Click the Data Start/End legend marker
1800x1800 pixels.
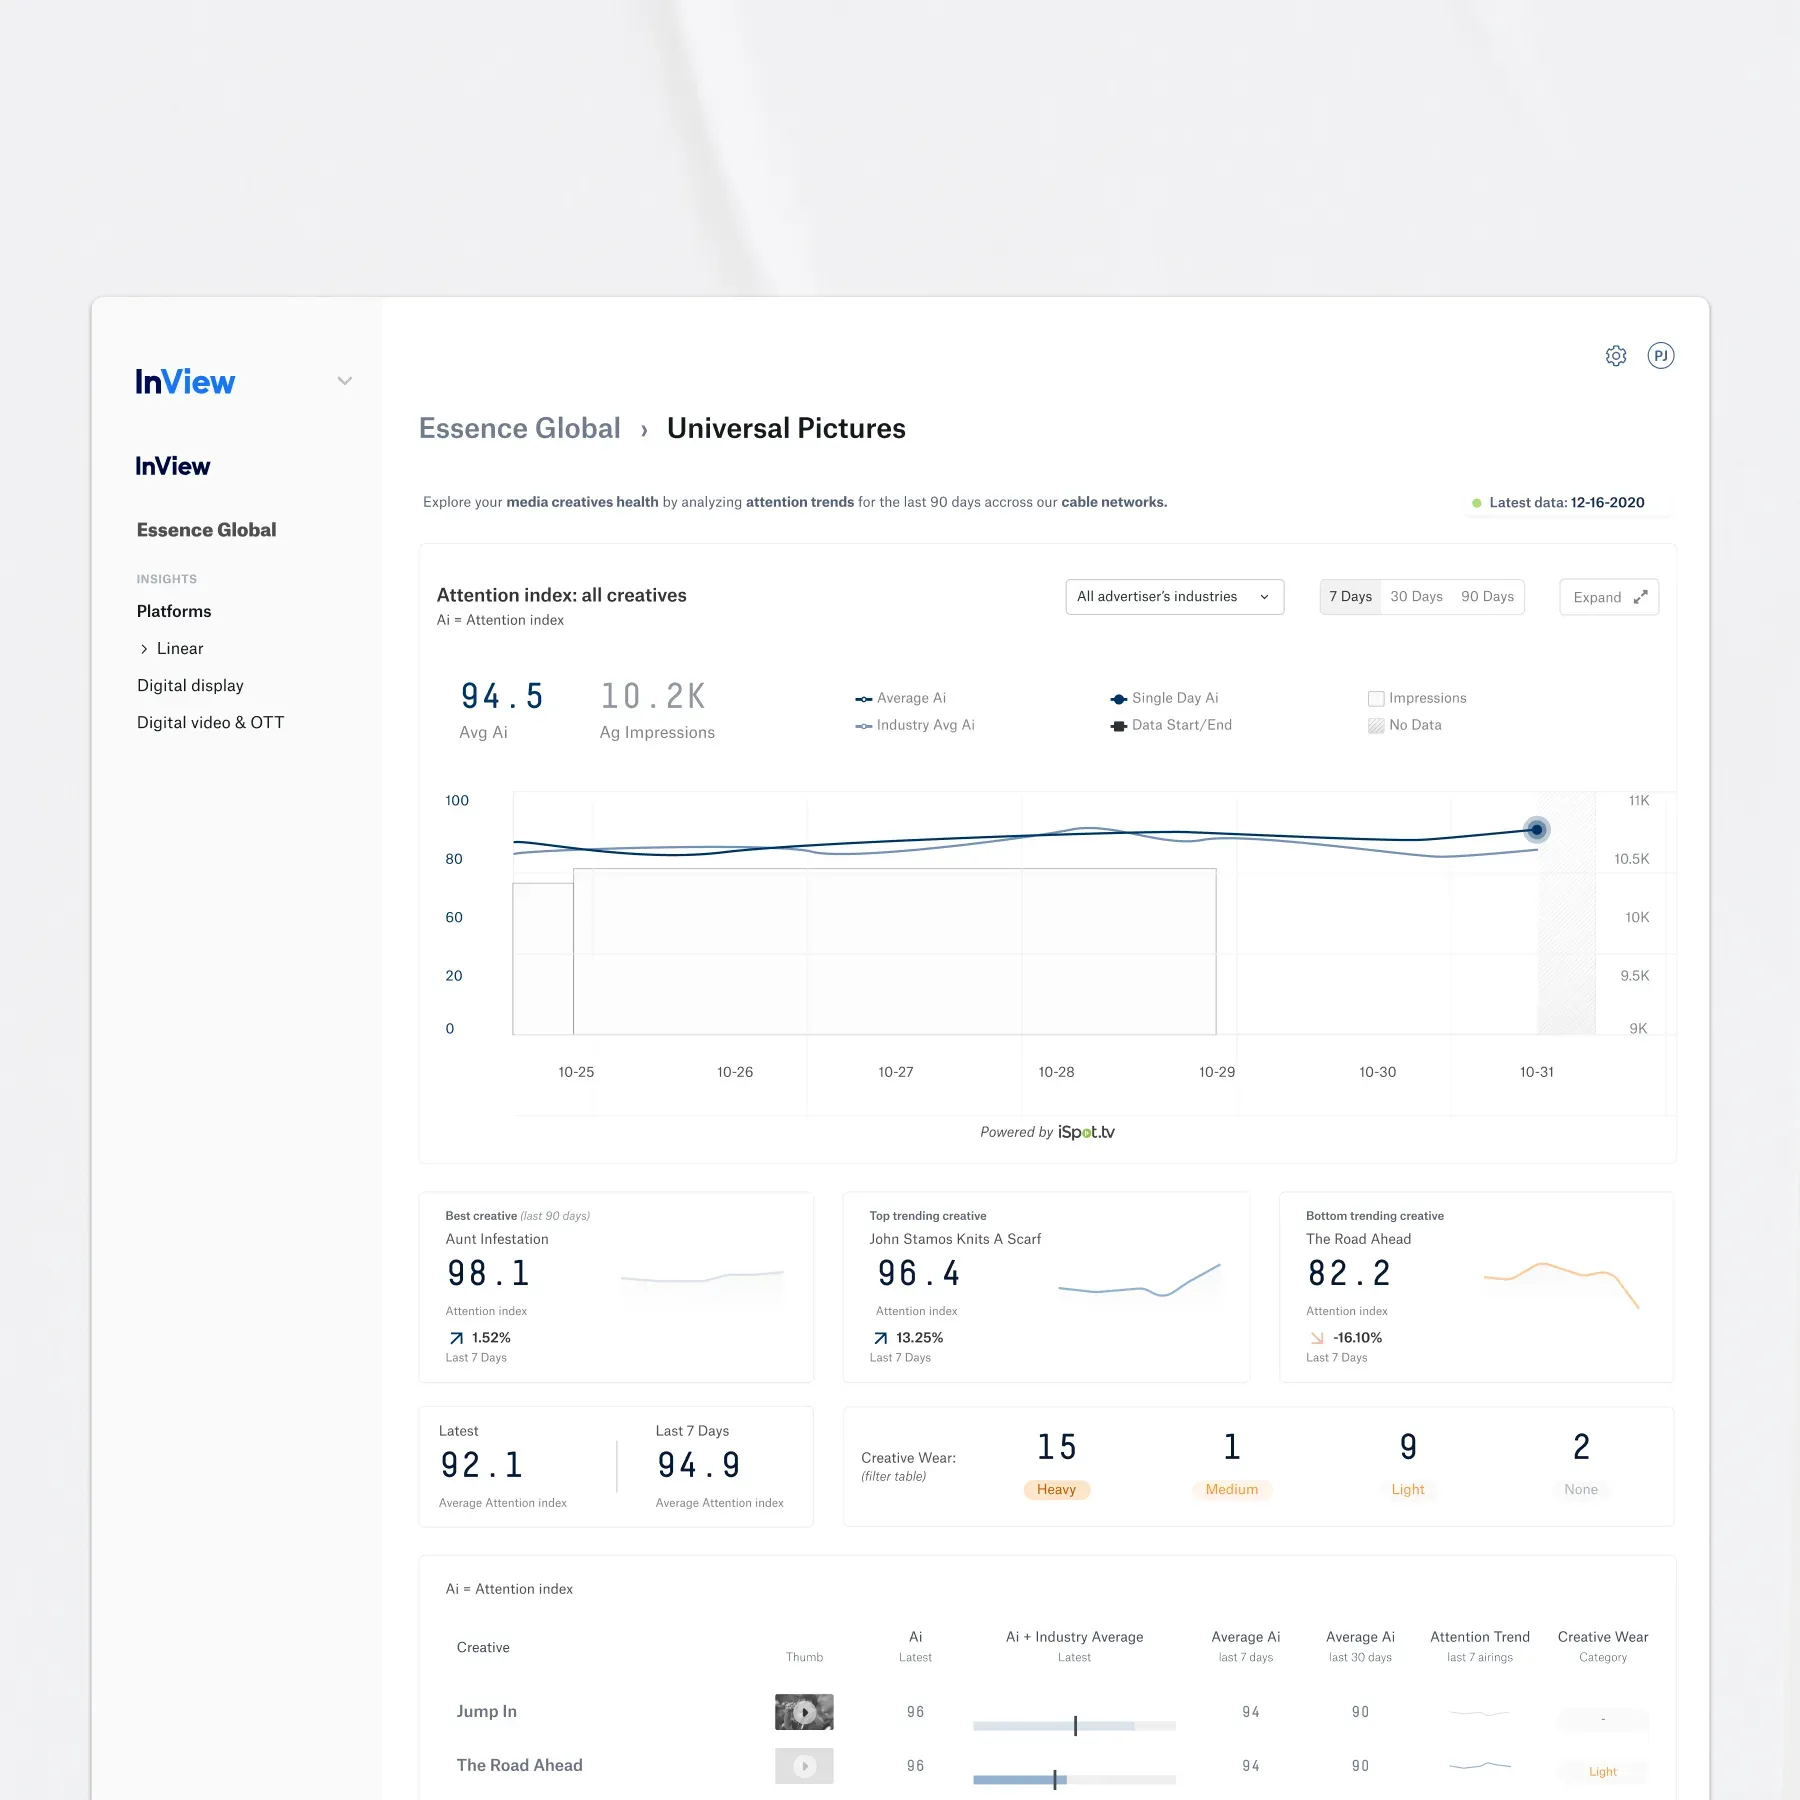1118,725
